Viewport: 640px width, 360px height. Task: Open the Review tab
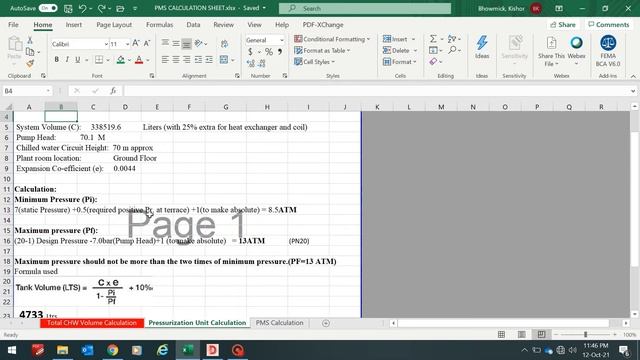[223, 24]
